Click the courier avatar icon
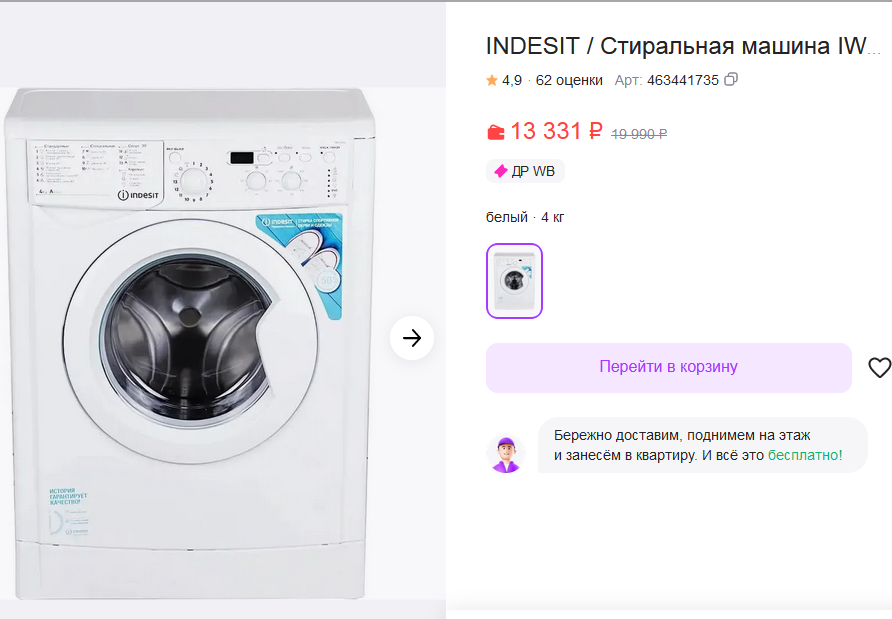Viewport: 892px width, 619px height. click(506, 453)
